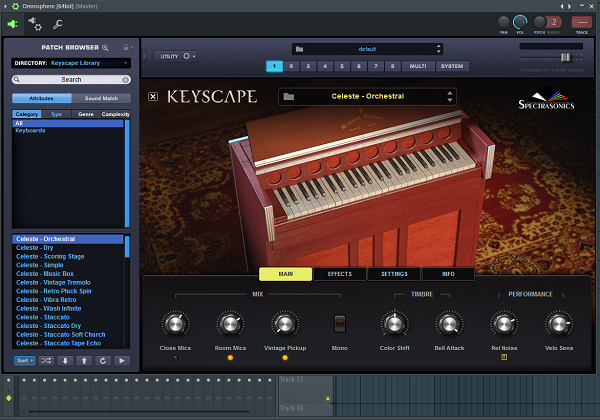Screen dimensions: 600x420
Task: Click the Track selector box
Action: pos(582,22)
